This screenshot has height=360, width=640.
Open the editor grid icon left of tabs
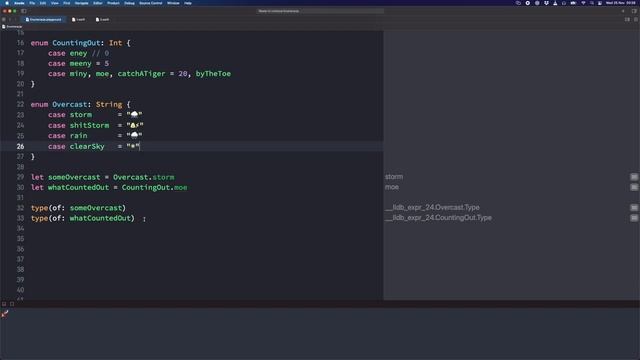point(4,19)
